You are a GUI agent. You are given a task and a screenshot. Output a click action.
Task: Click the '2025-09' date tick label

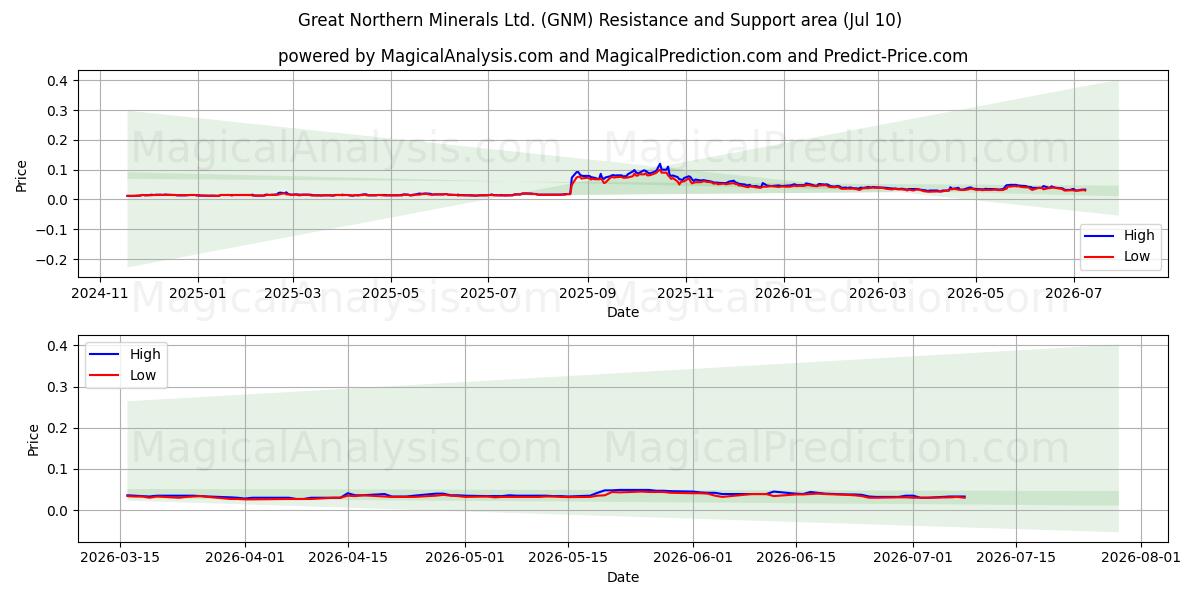click(x=587, y=294)
